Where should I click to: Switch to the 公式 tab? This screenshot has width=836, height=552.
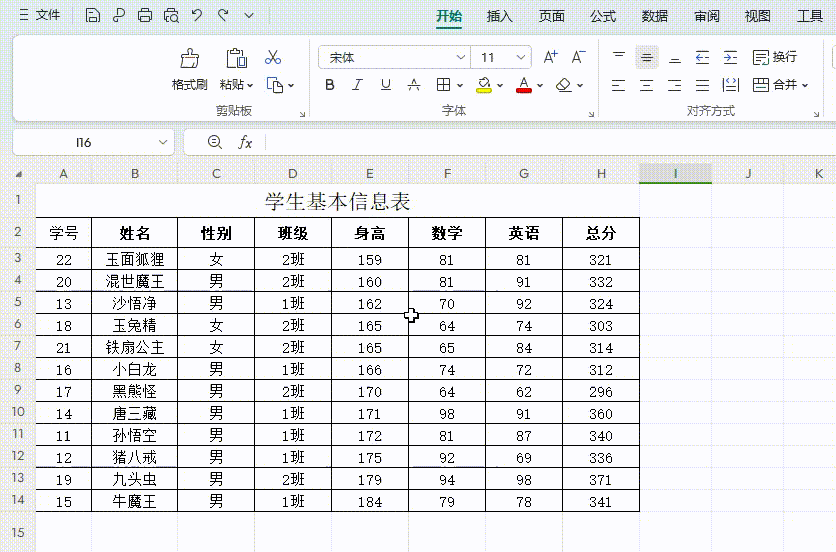tap(603, 16)
